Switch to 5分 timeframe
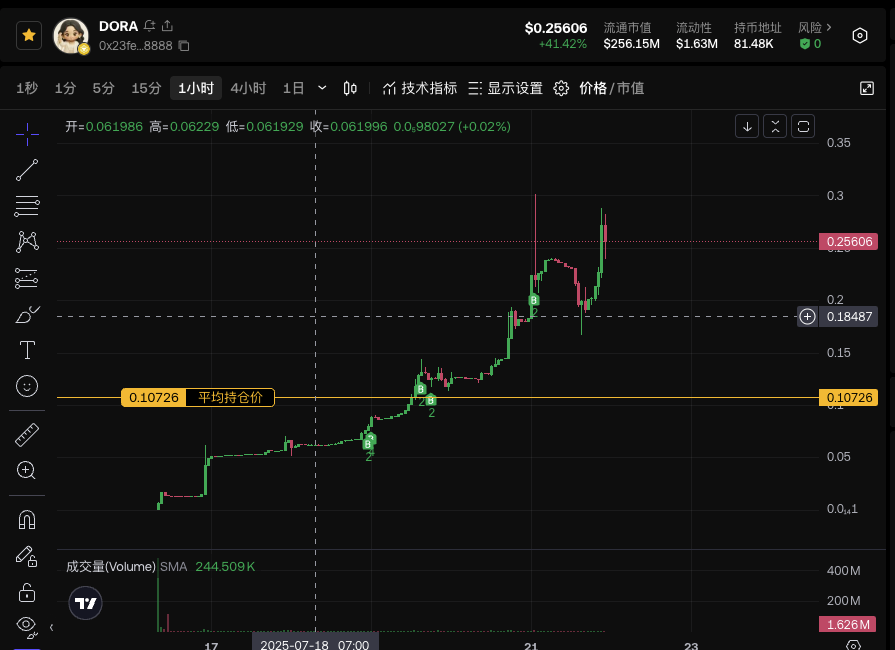895x650 pixels. 103,88
